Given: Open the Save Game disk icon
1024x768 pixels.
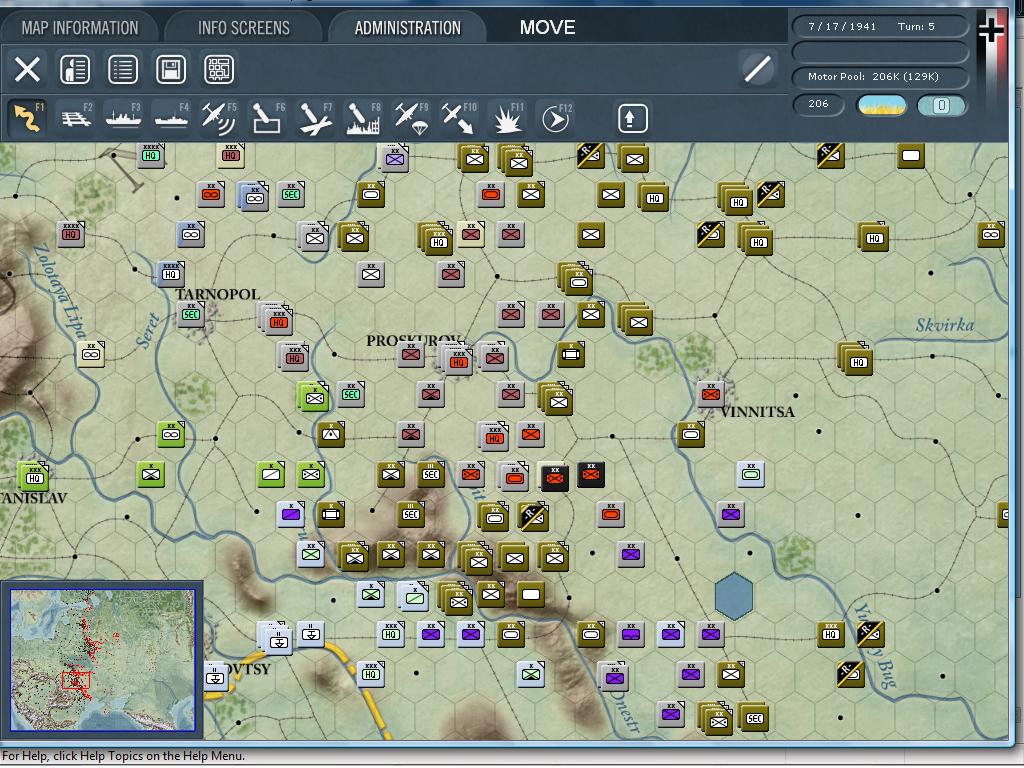Looking at the screenshot, I should pyautogui.click(x=169, y=68).
